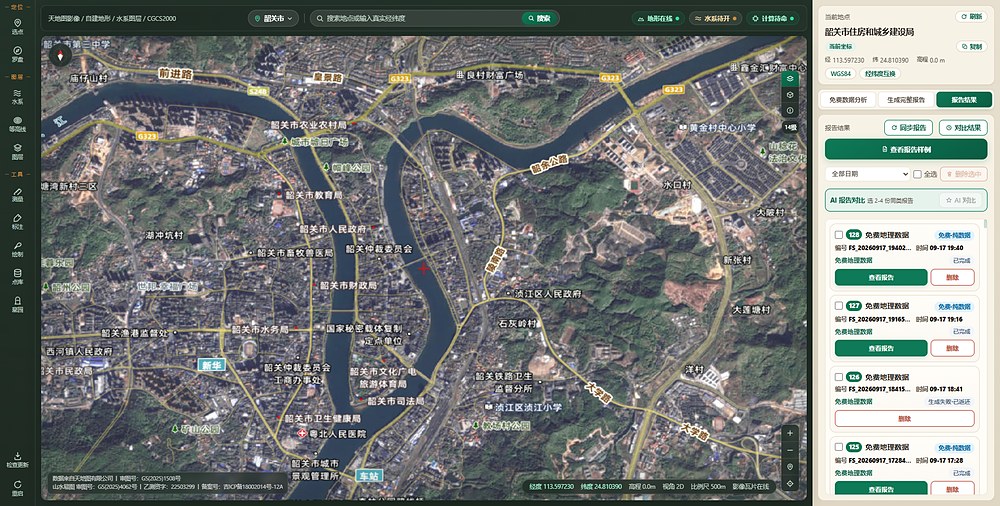Click the 免费-纯数据 tag on report 128
The height and width of the screenshot is (506, 1000).
(x=954, y=235)
